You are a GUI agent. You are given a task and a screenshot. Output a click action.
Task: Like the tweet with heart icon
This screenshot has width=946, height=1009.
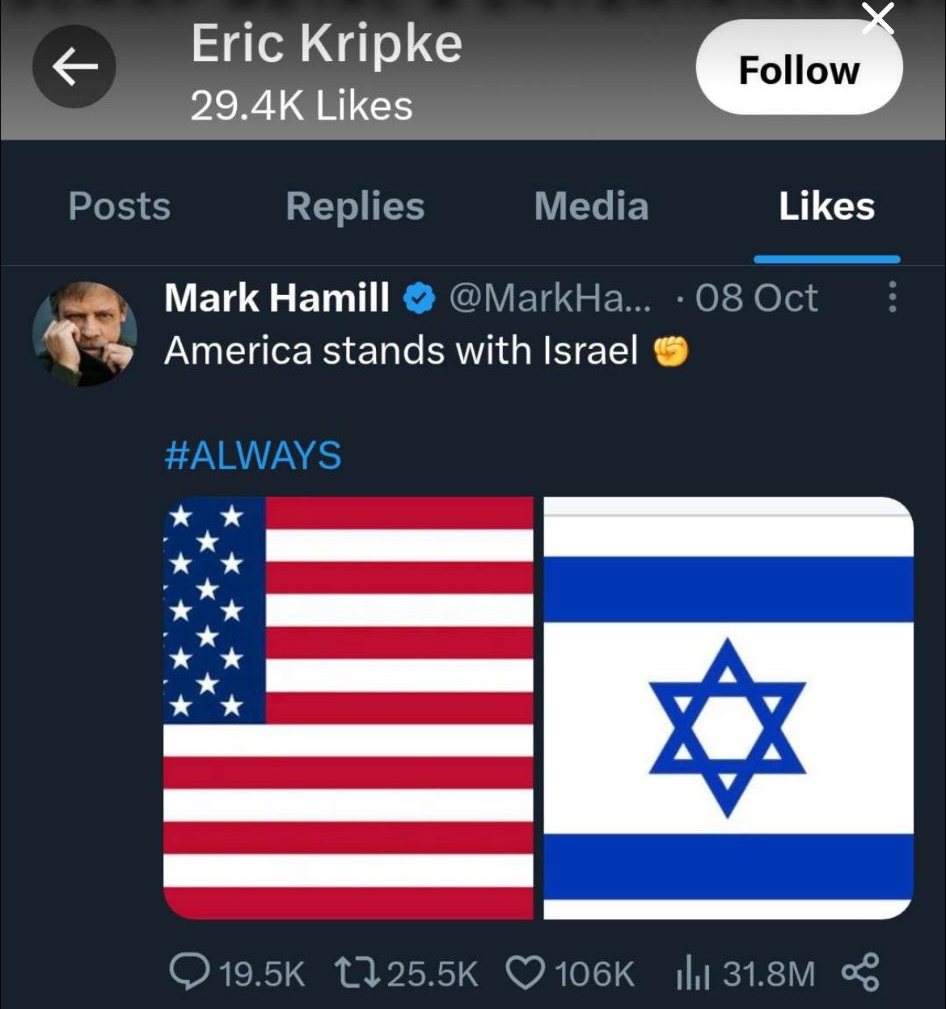click(525, 972)
